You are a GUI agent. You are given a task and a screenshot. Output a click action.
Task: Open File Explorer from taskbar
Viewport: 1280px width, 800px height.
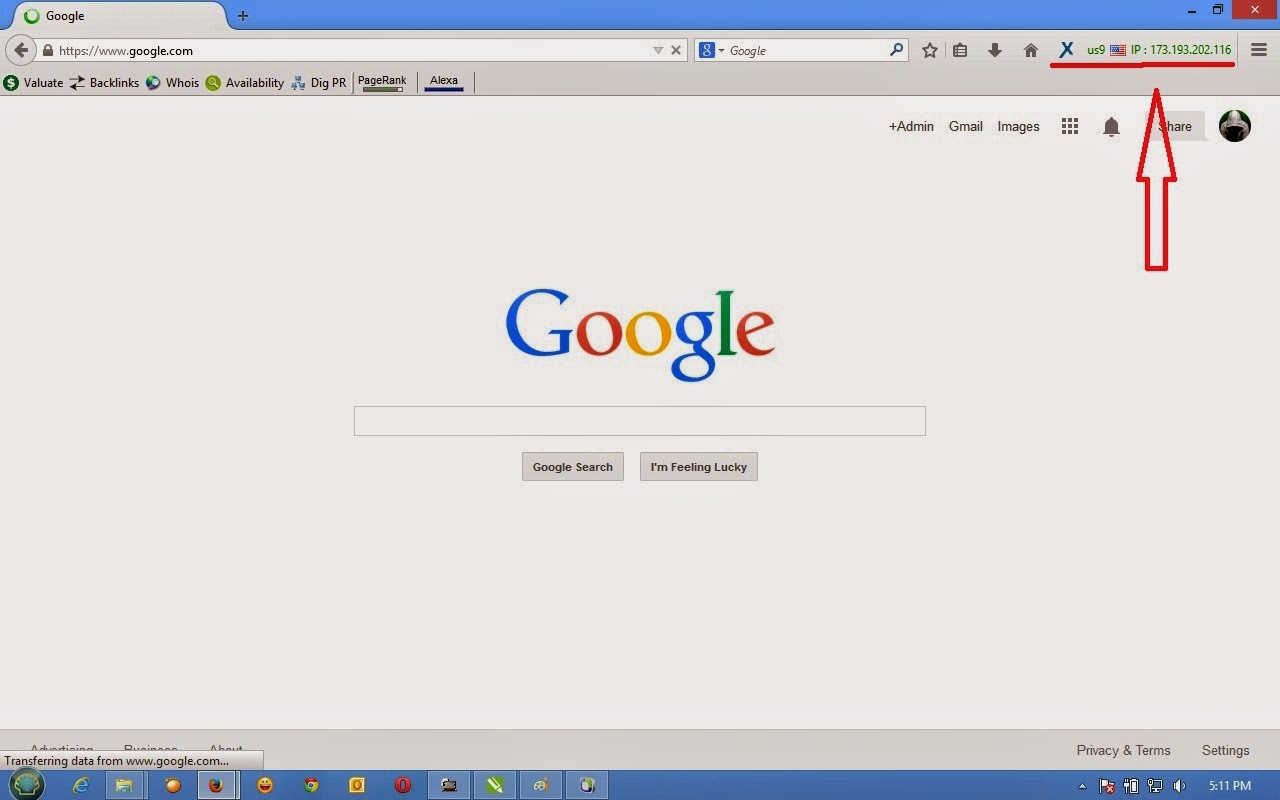[124, 785]
